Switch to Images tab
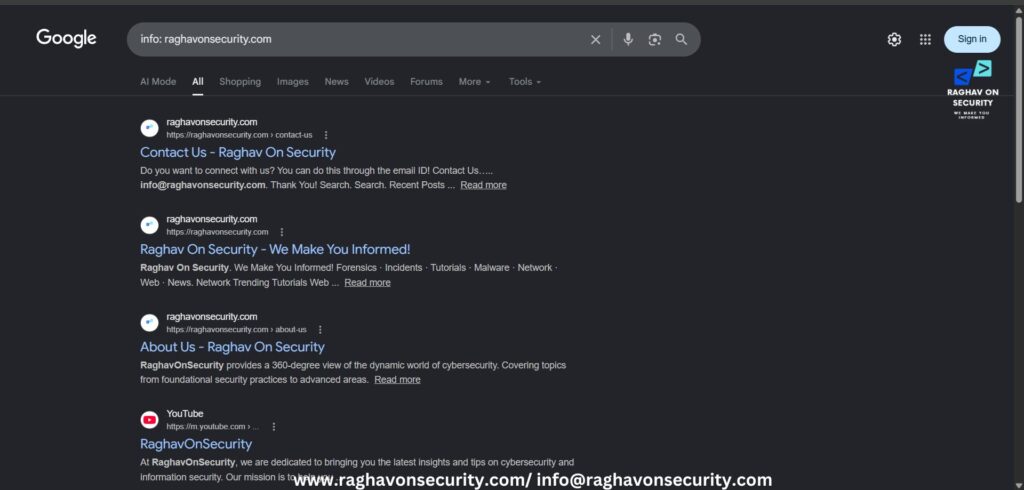 tap(293, 82)
